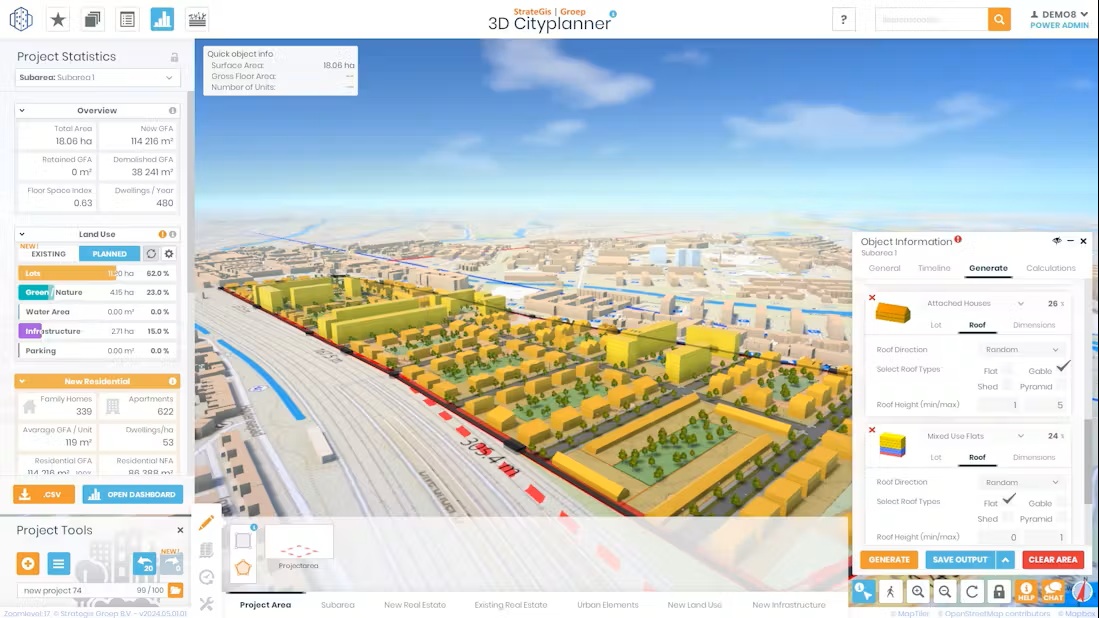Toggle Flat roof for Mixed Use Flats

[x=1008, y=500]
